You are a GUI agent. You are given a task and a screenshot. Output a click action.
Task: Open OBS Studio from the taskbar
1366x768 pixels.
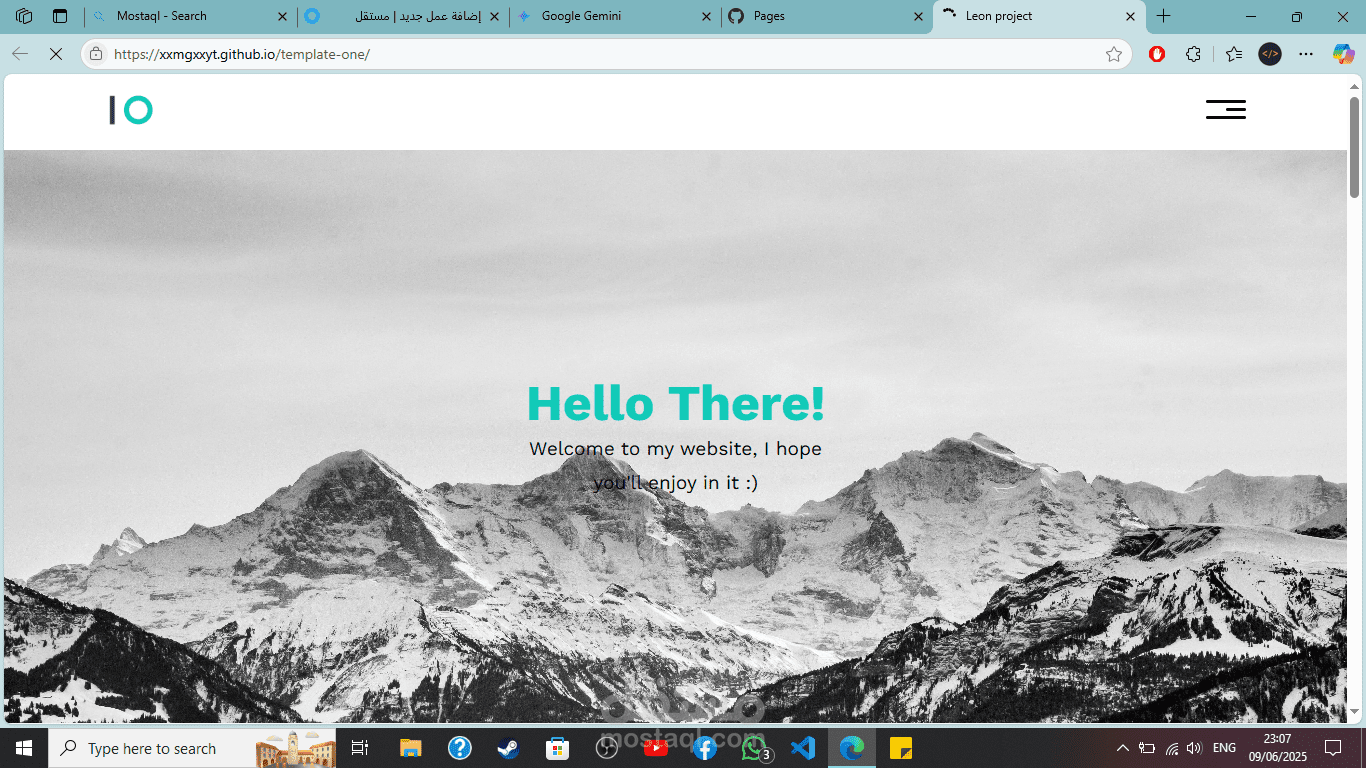click(x=607, y=747)
